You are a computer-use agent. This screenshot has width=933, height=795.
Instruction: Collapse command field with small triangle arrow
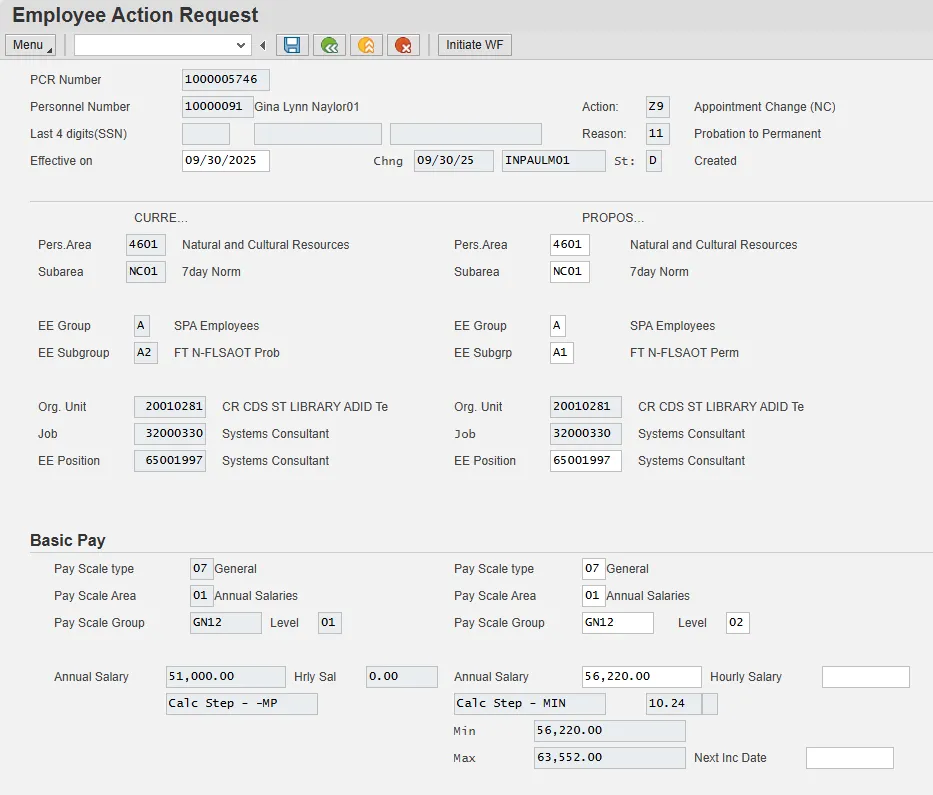click(263, 45)
